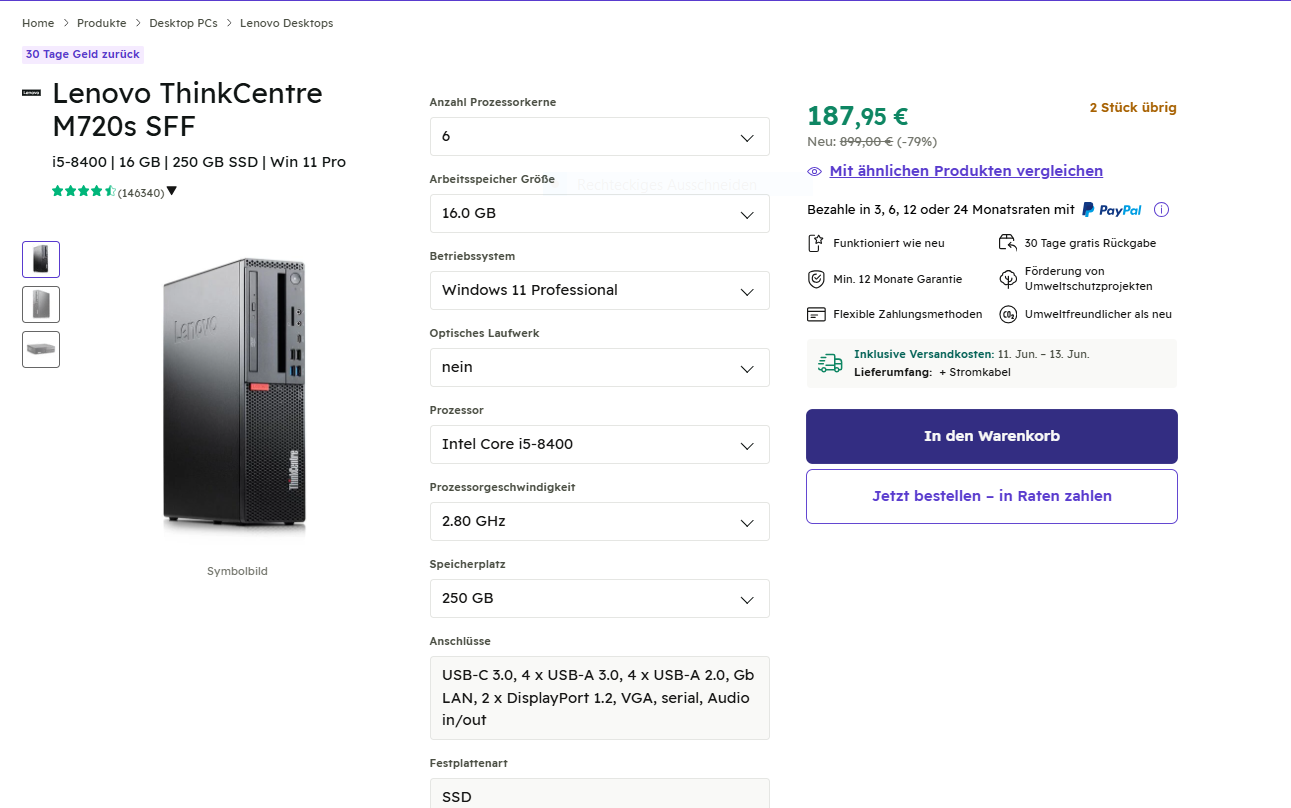The height and width of the screenshot is (808, 1291).
Task: Click the card icon for Flexible Zahlungsmethoden
Action: click(x=816, y=314)
